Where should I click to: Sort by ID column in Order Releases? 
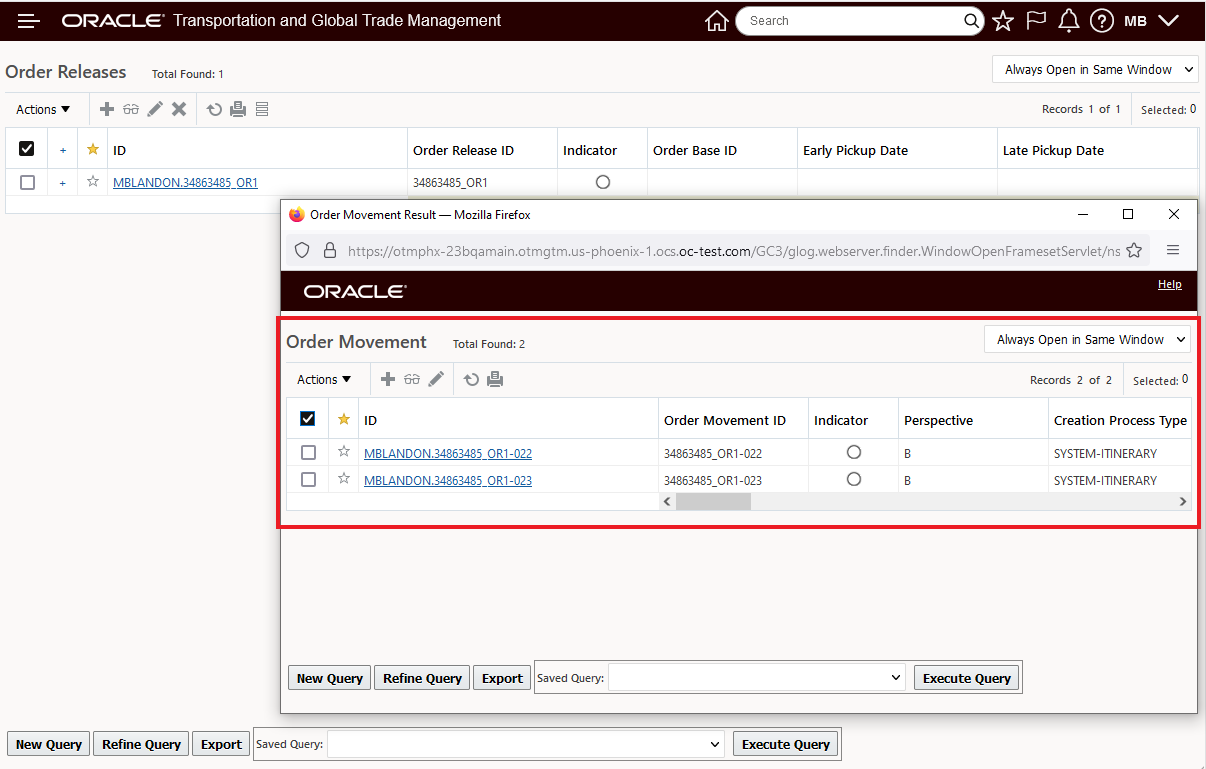tap(119, 150)
